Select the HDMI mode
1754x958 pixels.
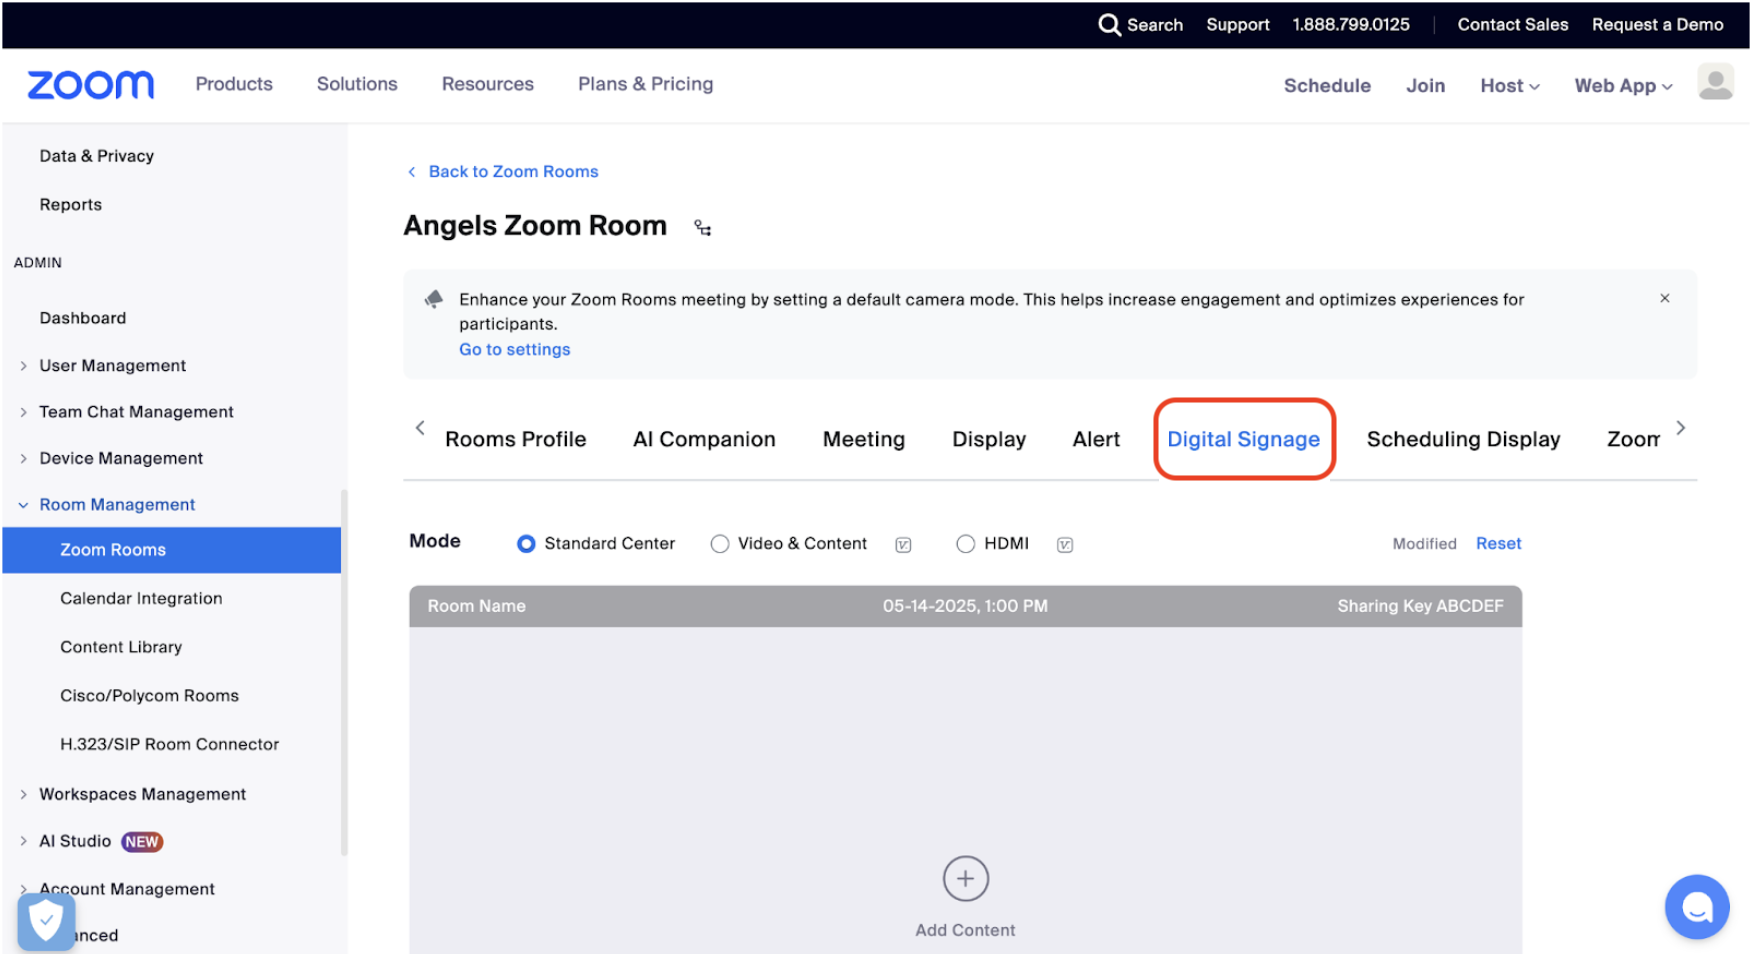pos(965,544)
